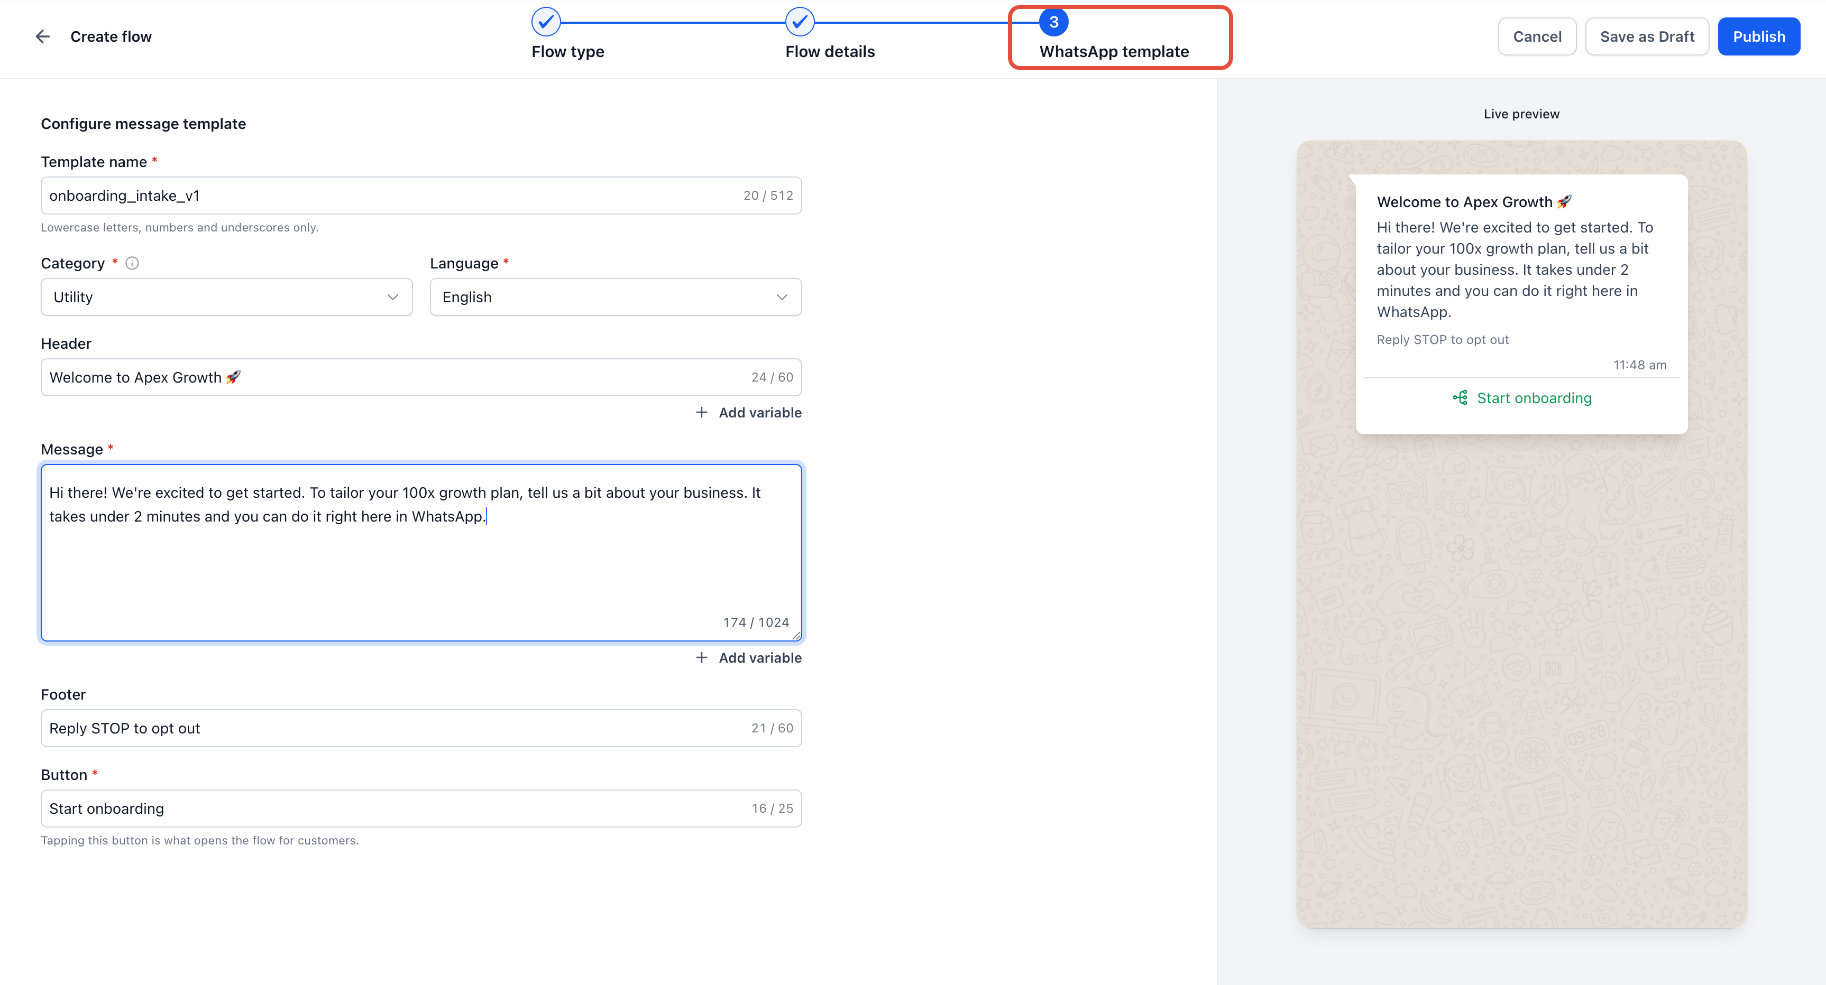Click the Tapping this button helper text

tap(200, 841)
